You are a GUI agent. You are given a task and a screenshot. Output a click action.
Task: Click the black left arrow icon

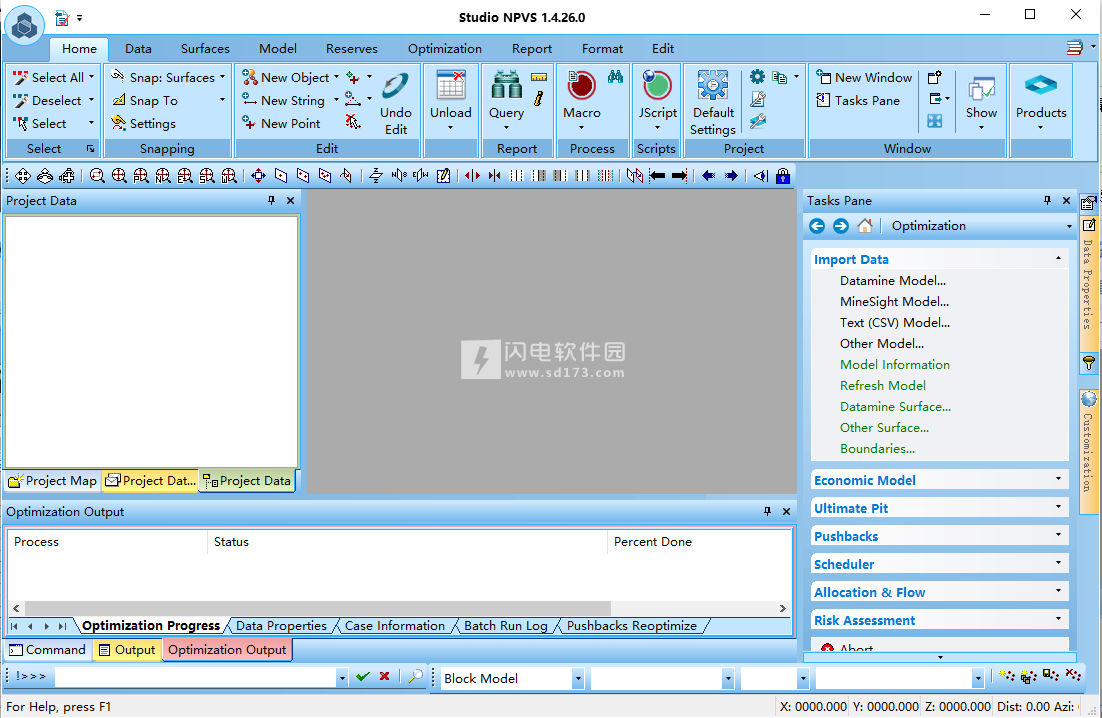tap(657, 176)
